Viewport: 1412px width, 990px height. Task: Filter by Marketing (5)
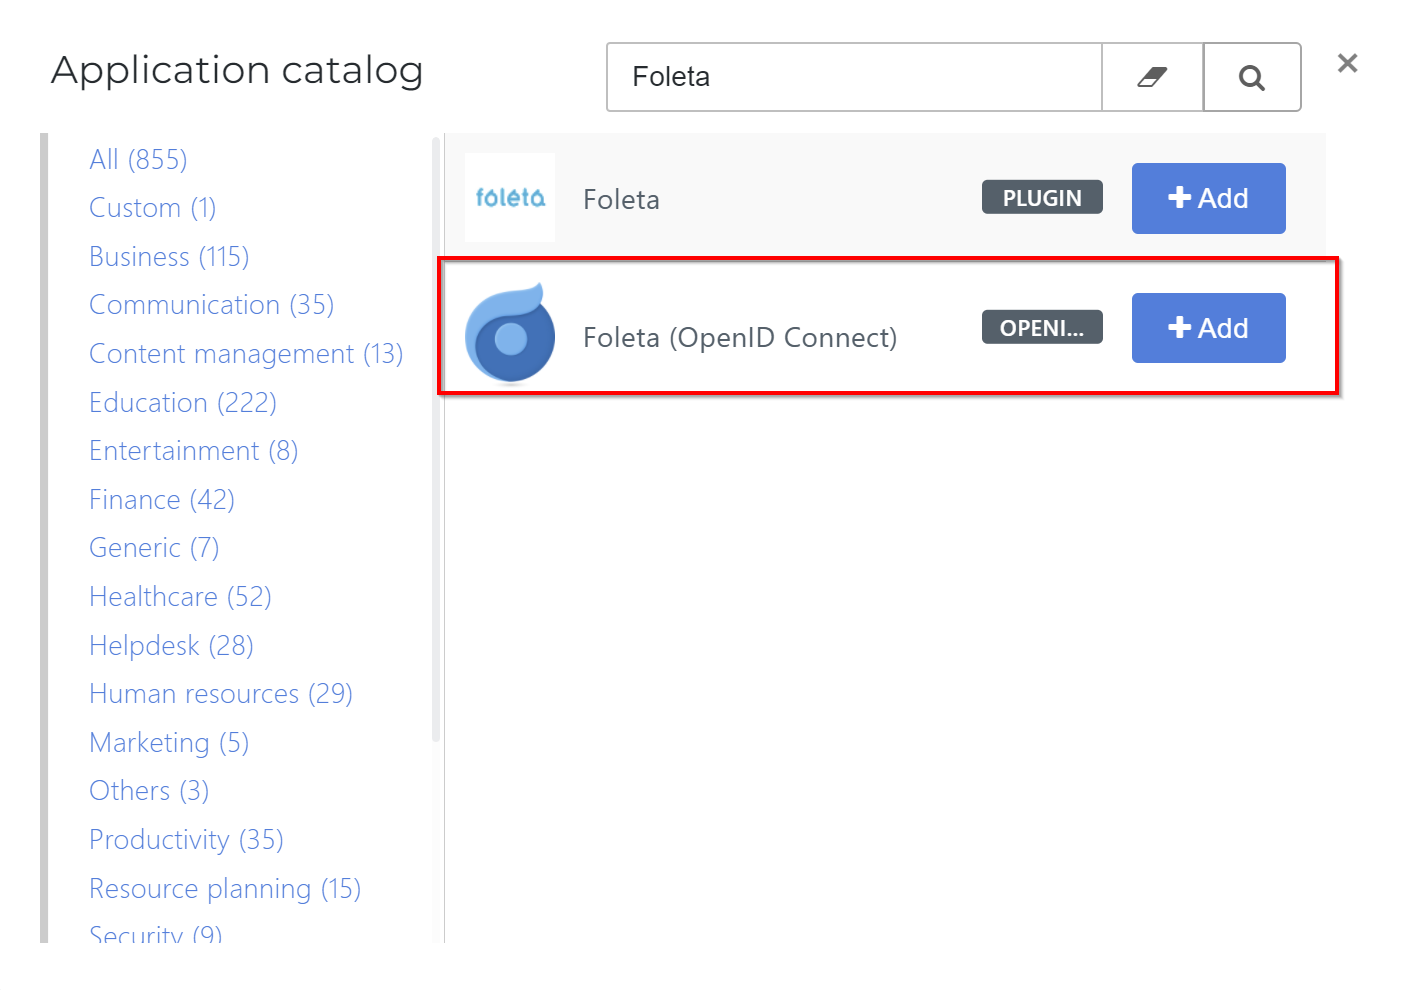[x=169, y=743]
